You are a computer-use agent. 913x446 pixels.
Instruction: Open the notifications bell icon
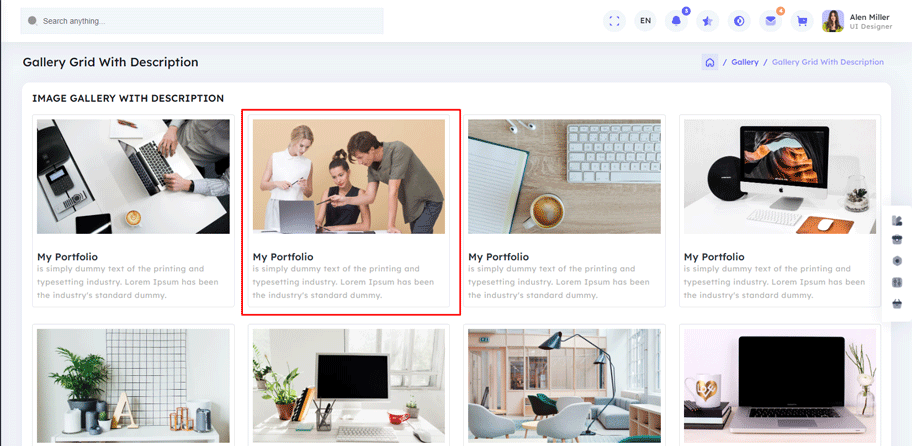tap(676, 21)
